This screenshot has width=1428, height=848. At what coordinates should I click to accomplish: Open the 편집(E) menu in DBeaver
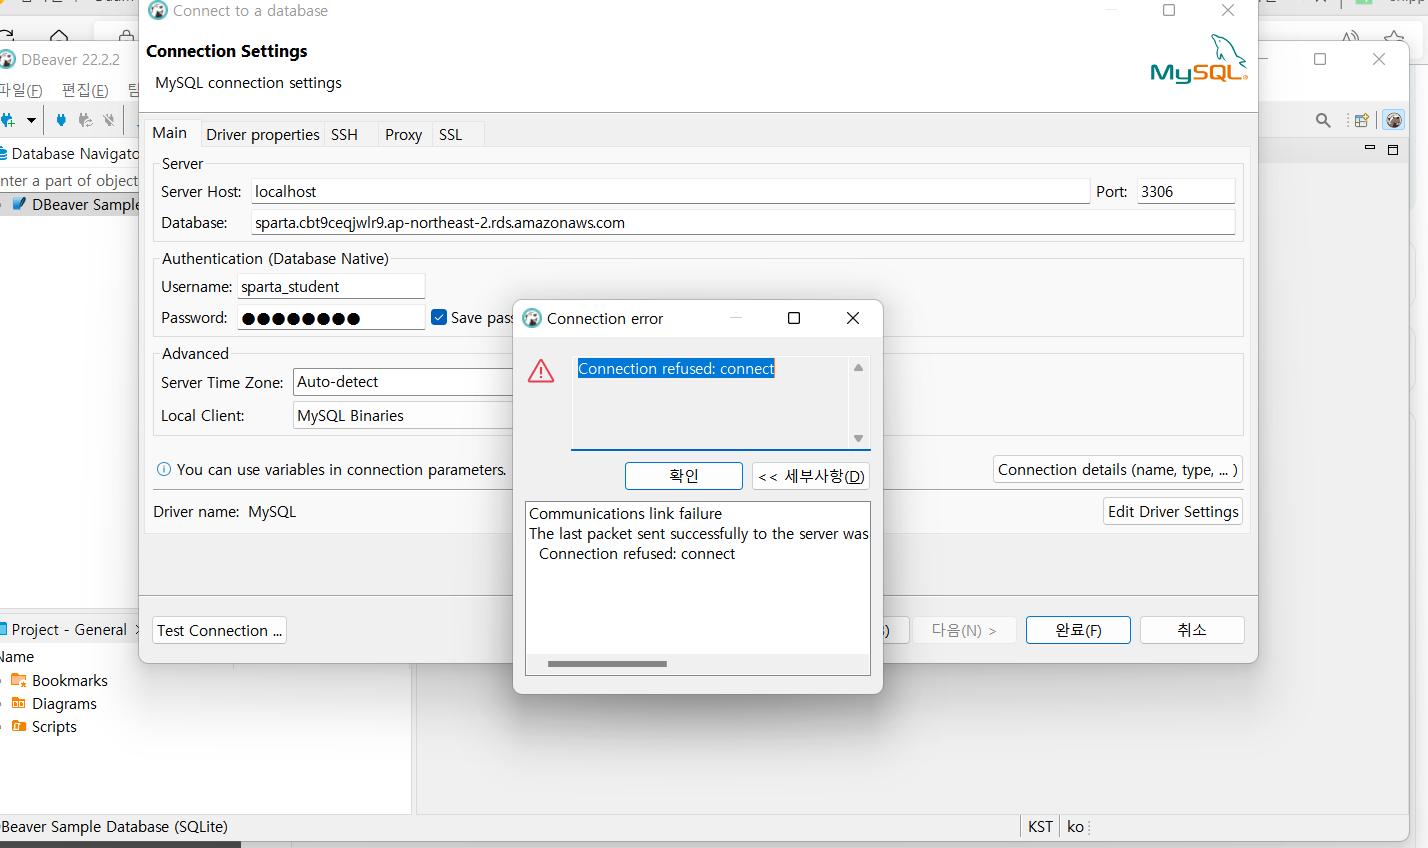pos(85,90)
